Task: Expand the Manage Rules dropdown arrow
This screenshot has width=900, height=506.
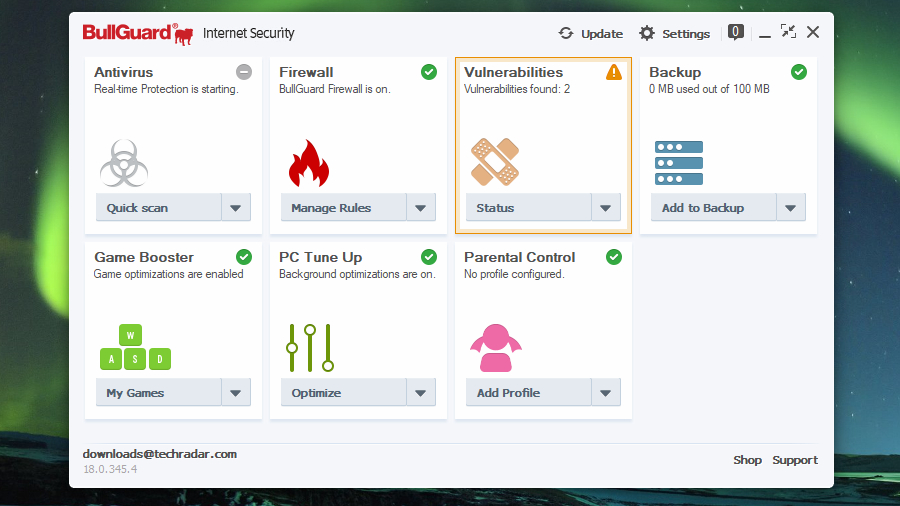Action: 421,208
